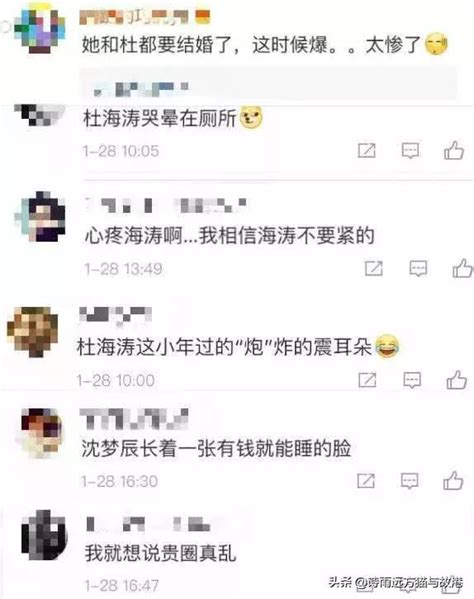Screen dimensions: 474x599
Task: Reply to the 1-28 16:30 comment
Action: (x=409, y=481)
